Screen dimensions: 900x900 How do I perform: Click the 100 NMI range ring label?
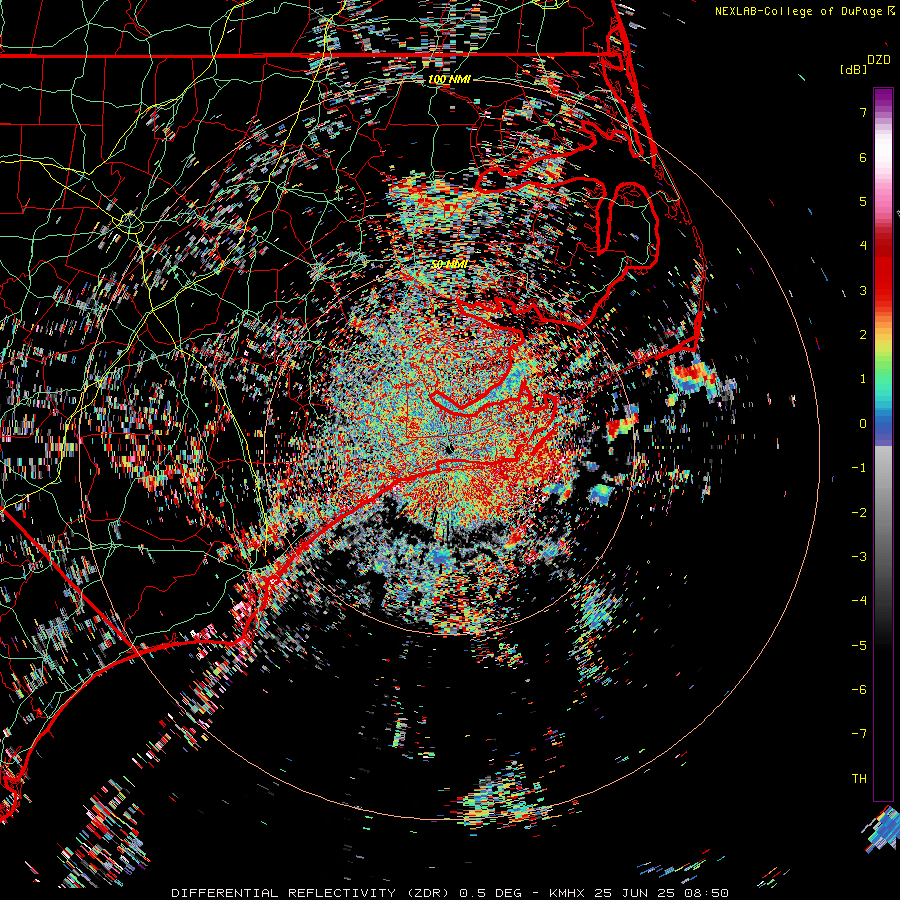tap(449, 79)
